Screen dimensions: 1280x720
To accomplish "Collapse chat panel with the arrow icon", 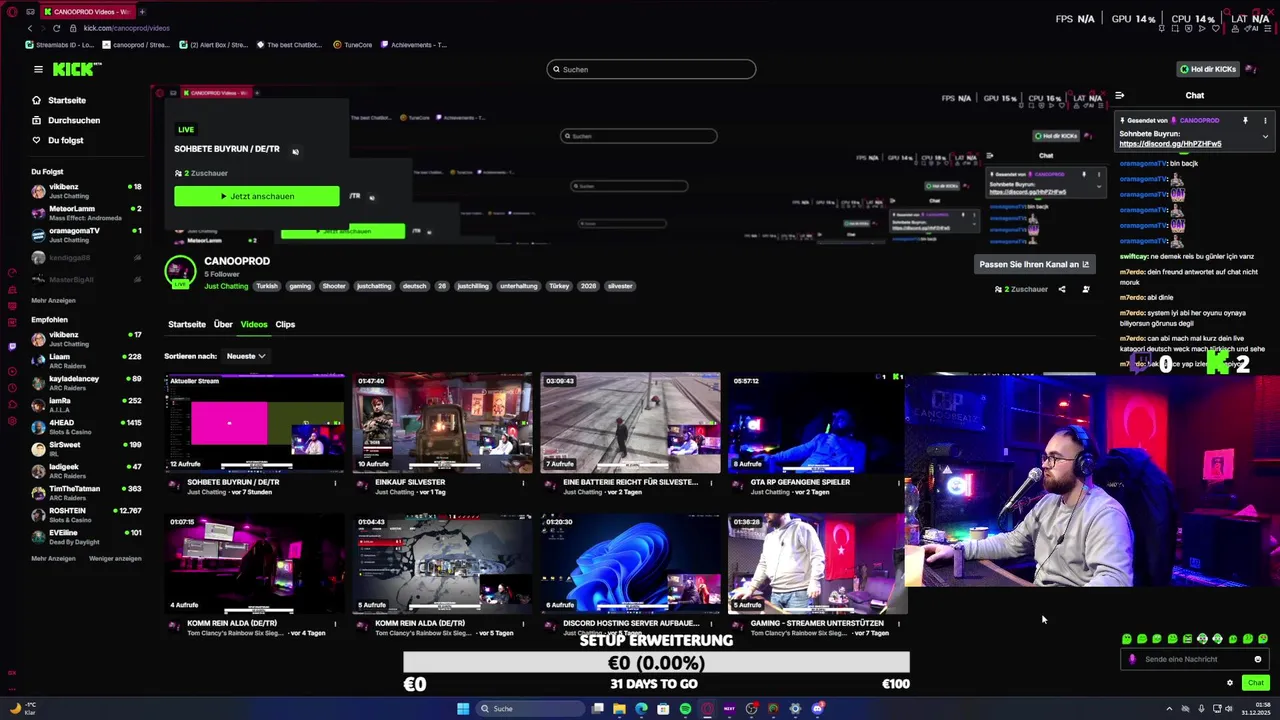I will click(x=1119, y=95).
